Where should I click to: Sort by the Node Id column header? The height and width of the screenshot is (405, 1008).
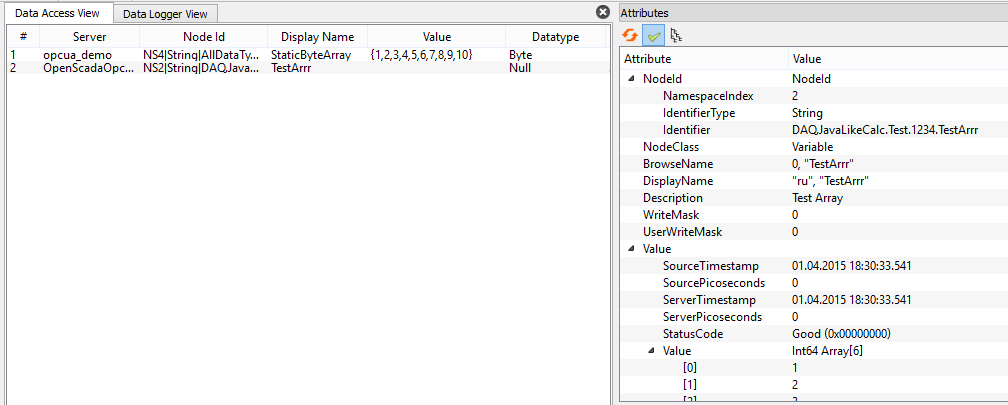coord(204,37)
